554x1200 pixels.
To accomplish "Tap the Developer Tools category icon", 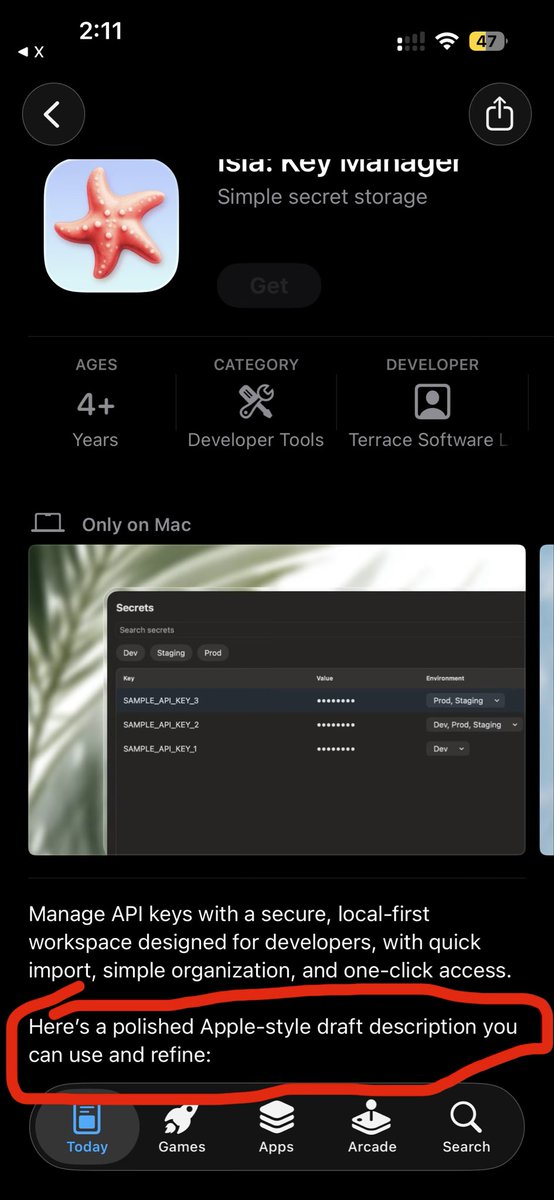I will pyautogui.click(x=256, y=402).
